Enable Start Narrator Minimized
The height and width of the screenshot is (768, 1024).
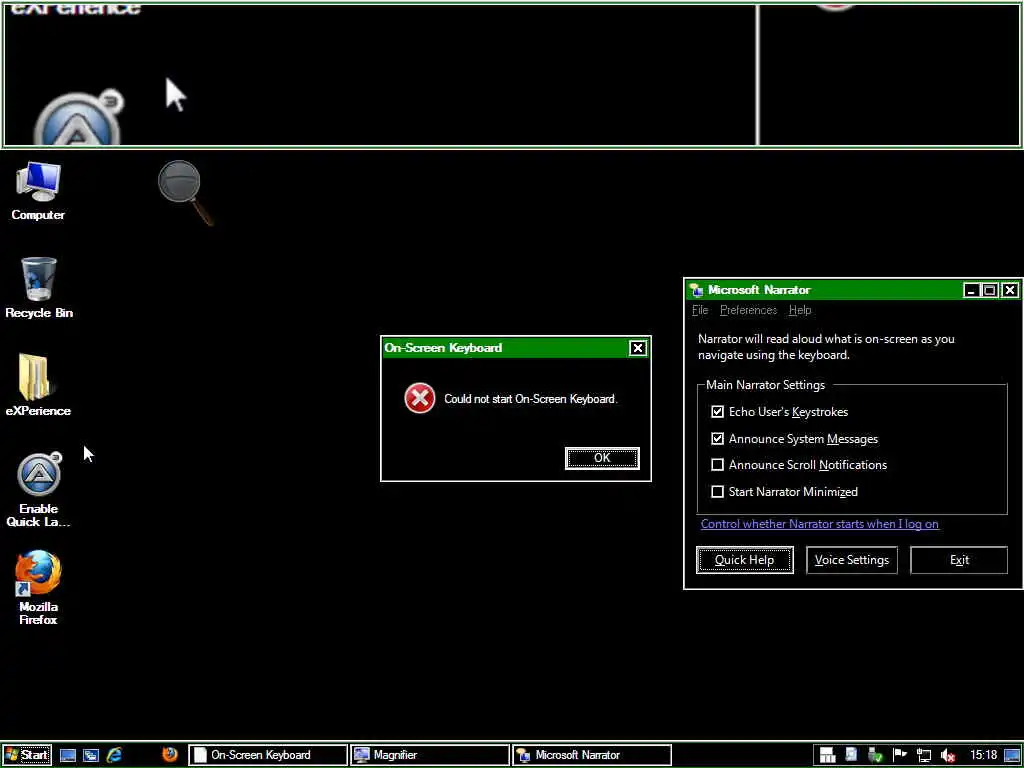coord(718,491)
